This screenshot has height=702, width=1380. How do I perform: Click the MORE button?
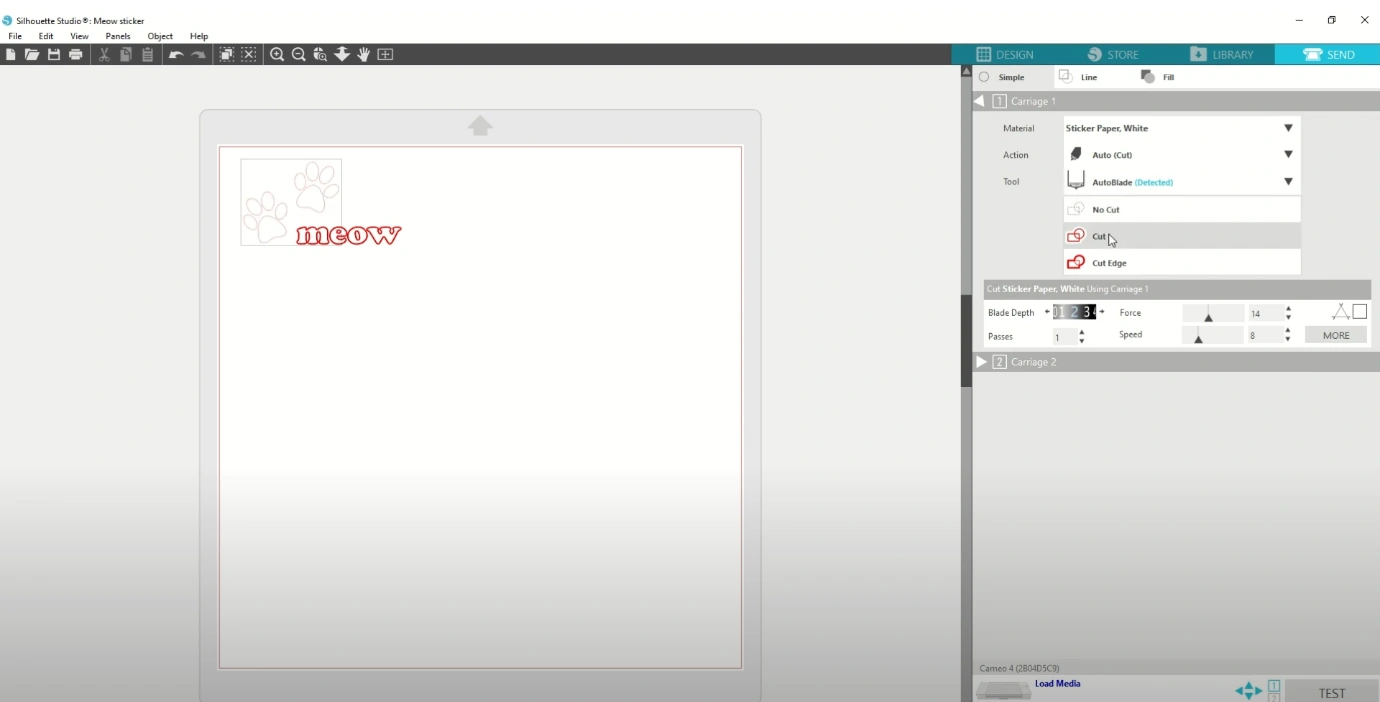pos(1335,334)
